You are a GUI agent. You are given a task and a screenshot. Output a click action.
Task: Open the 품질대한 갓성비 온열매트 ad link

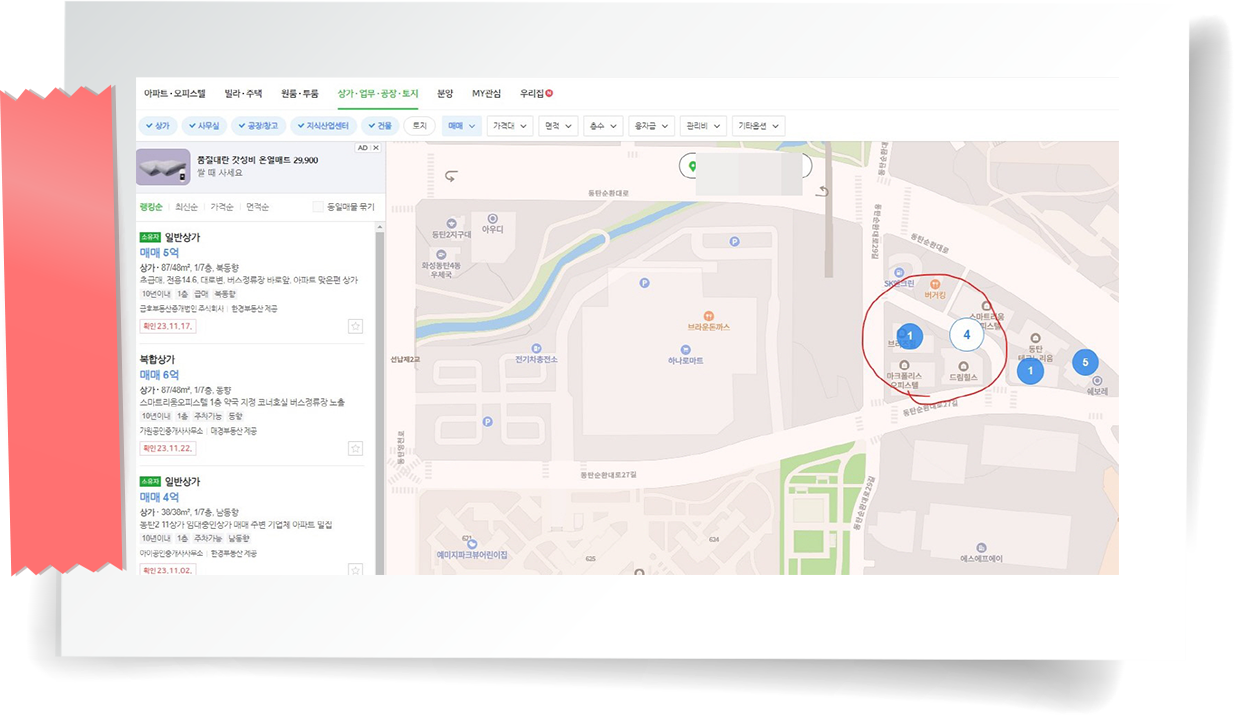(x=257, y=160)
